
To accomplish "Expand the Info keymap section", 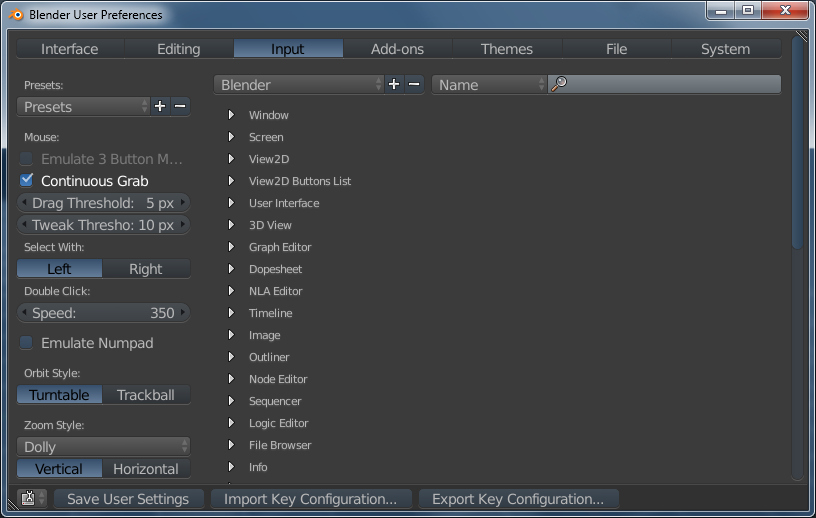I will coord(231,466).
